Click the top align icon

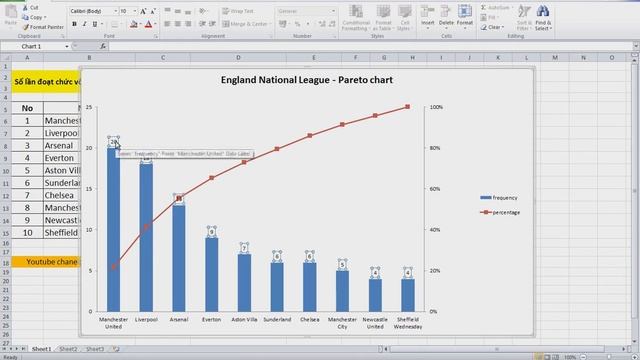click(167, 11)
